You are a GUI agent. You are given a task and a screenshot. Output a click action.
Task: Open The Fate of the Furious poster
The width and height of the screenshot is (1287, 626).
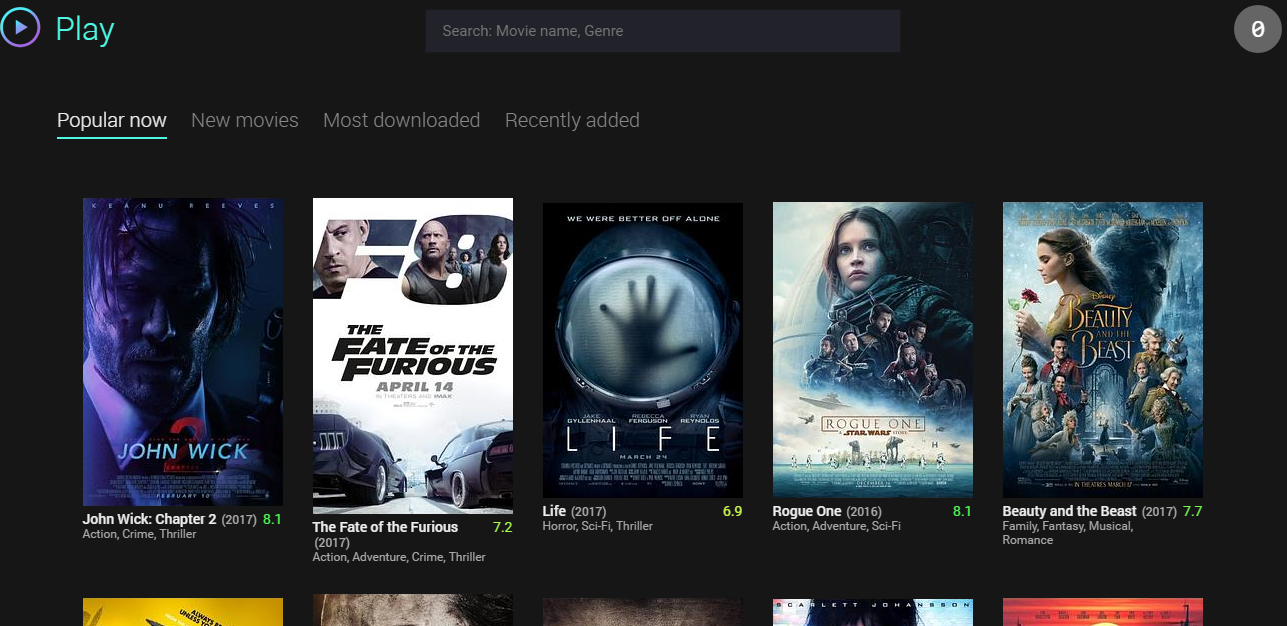point(413,356)
